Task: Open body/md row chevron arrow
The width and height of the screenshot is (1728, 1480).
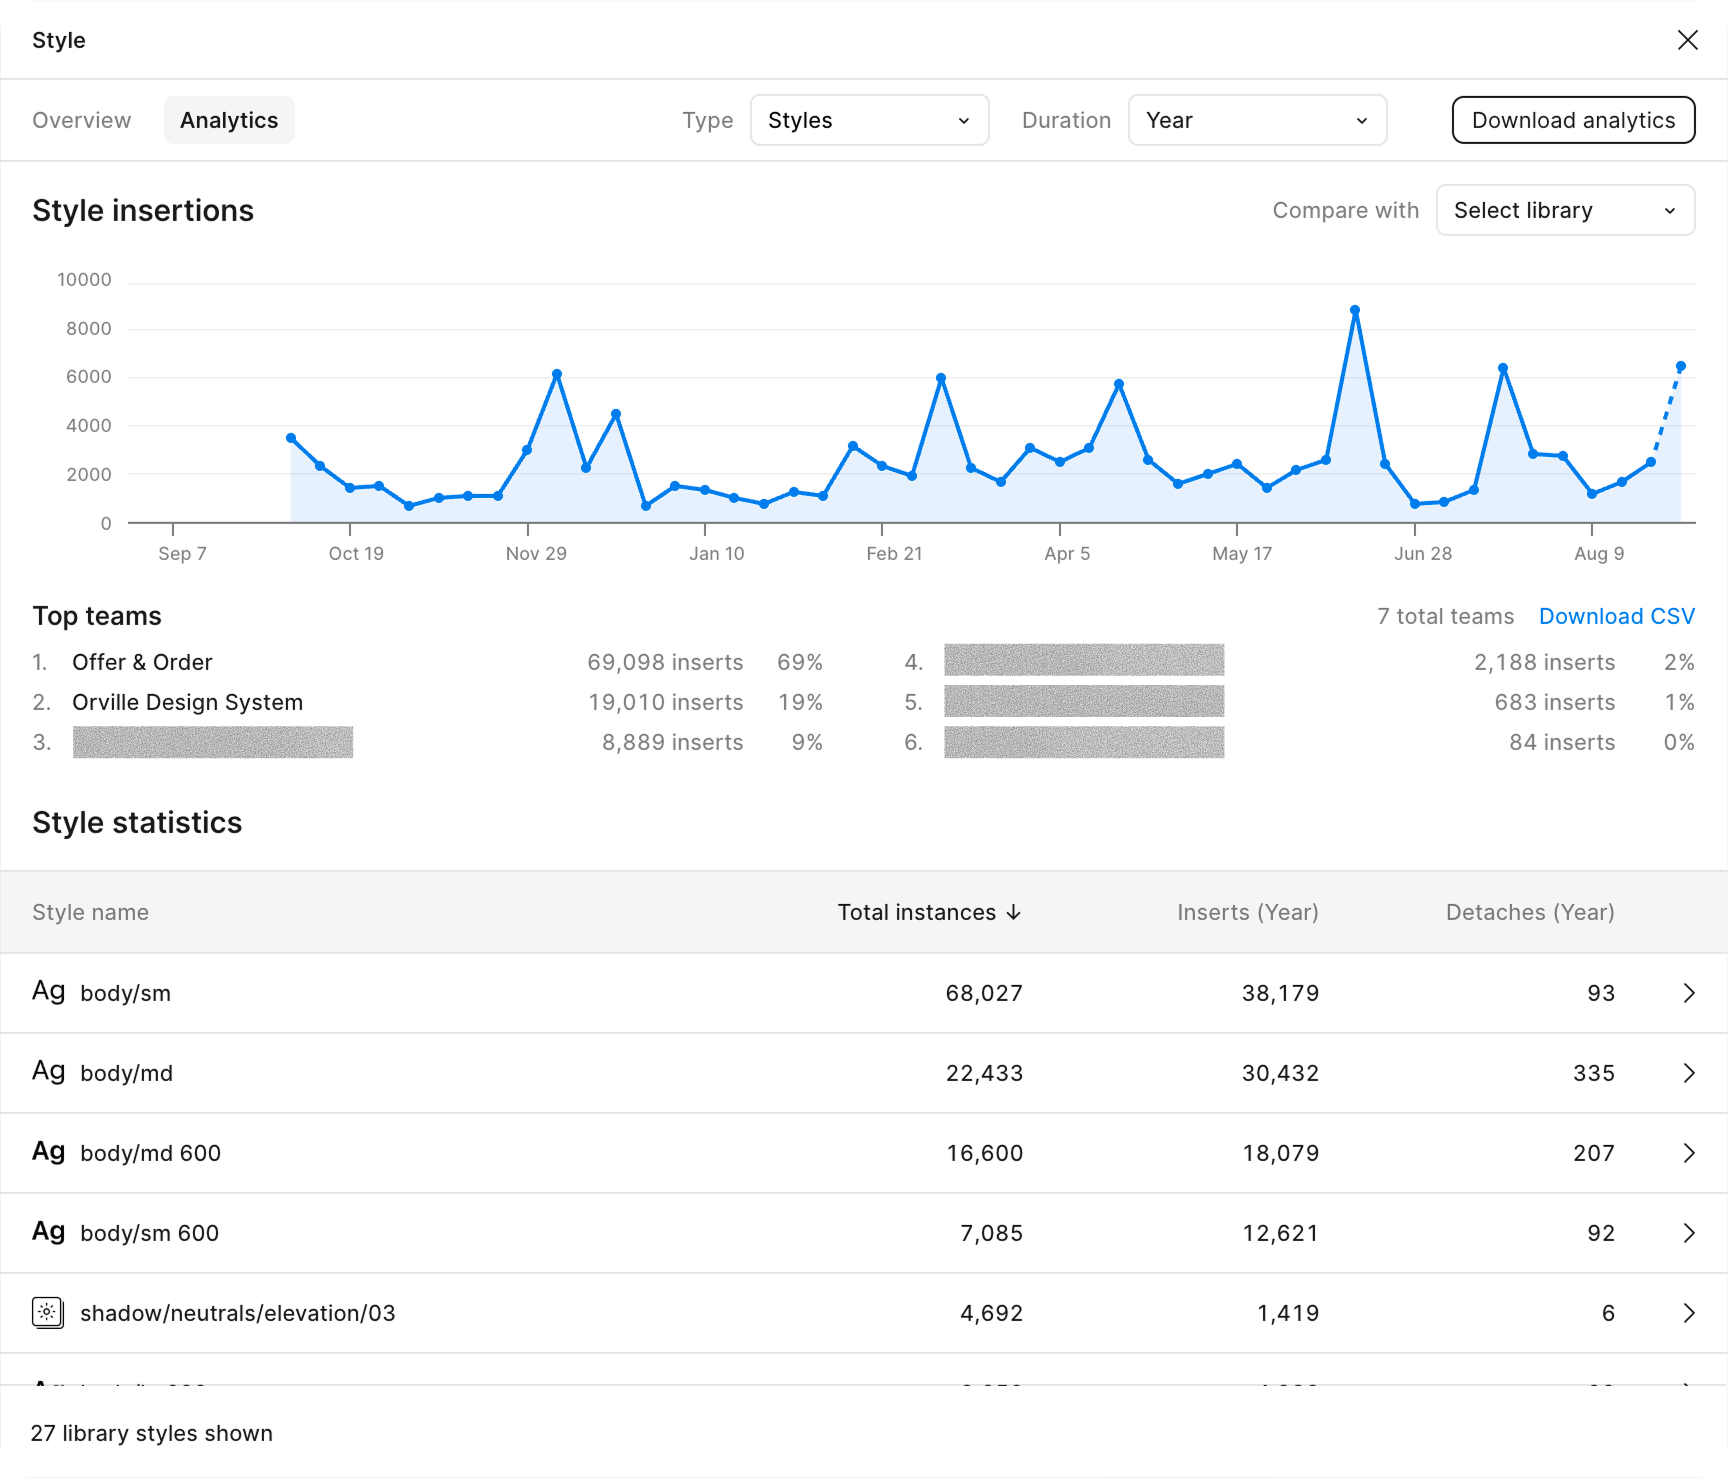Action: 1688,1073
